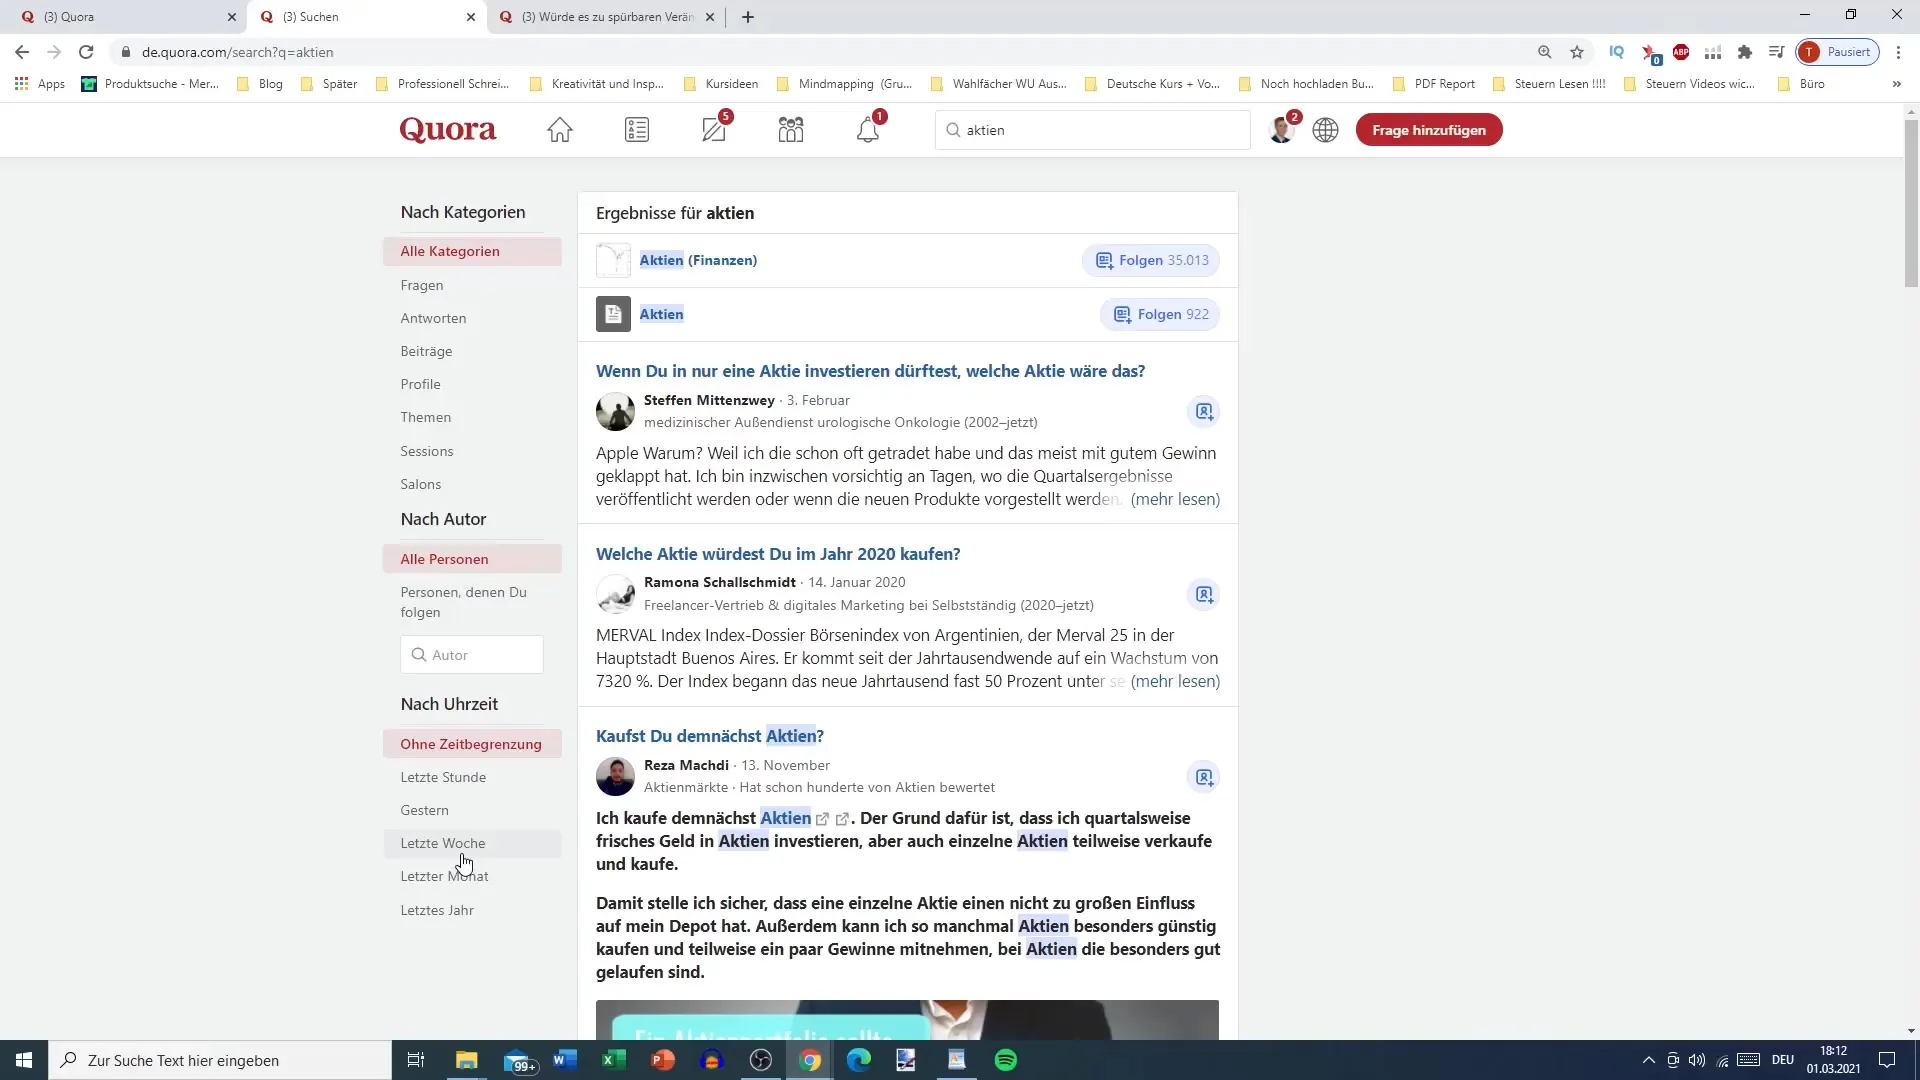1920x1080 pixels.
Task: Open the Notifications bell icon
Action: click(x=866, y=129)
